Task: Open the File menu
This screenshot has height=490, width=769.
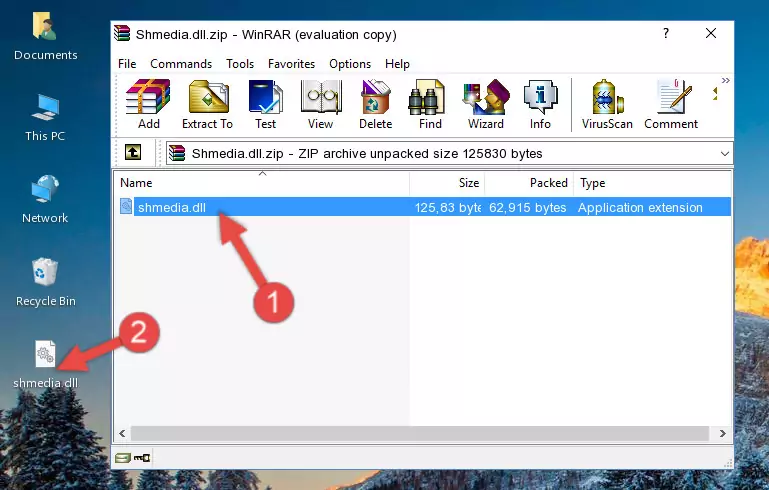Action: click(x=127, y=64)
